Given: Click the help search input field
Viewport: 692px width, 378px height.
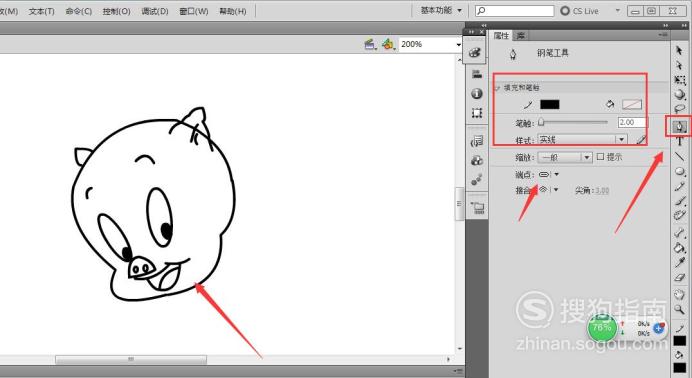Looking at the screenshot, I should 514,11.
